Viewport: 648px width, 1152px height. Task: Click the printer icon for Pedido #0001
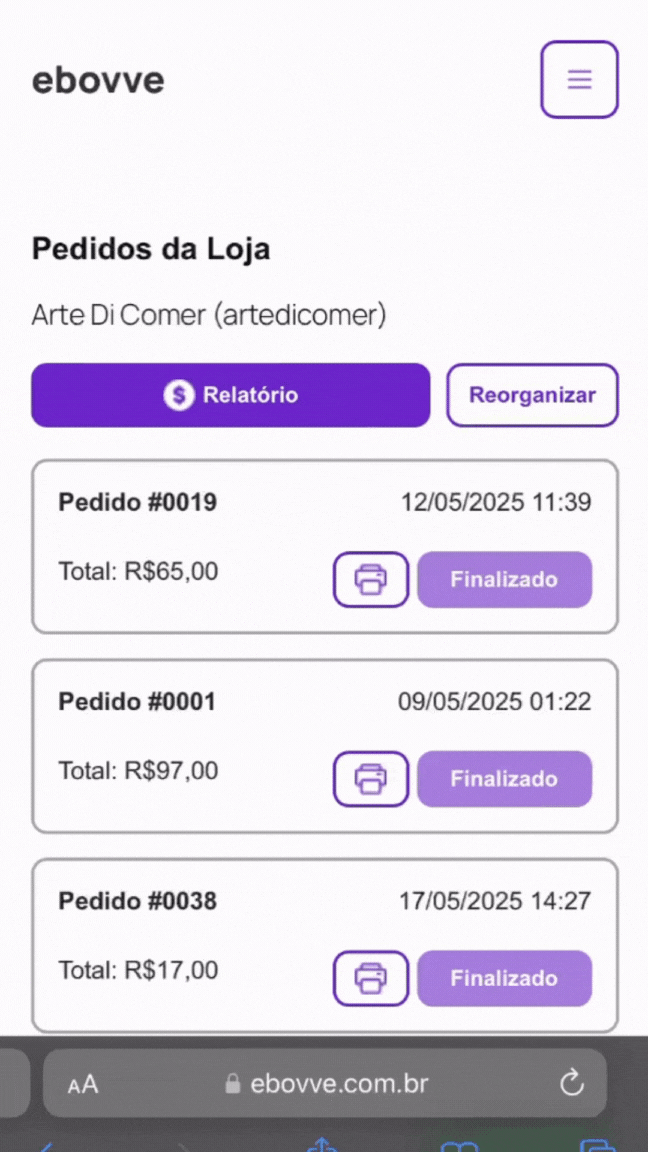[370, 779]
